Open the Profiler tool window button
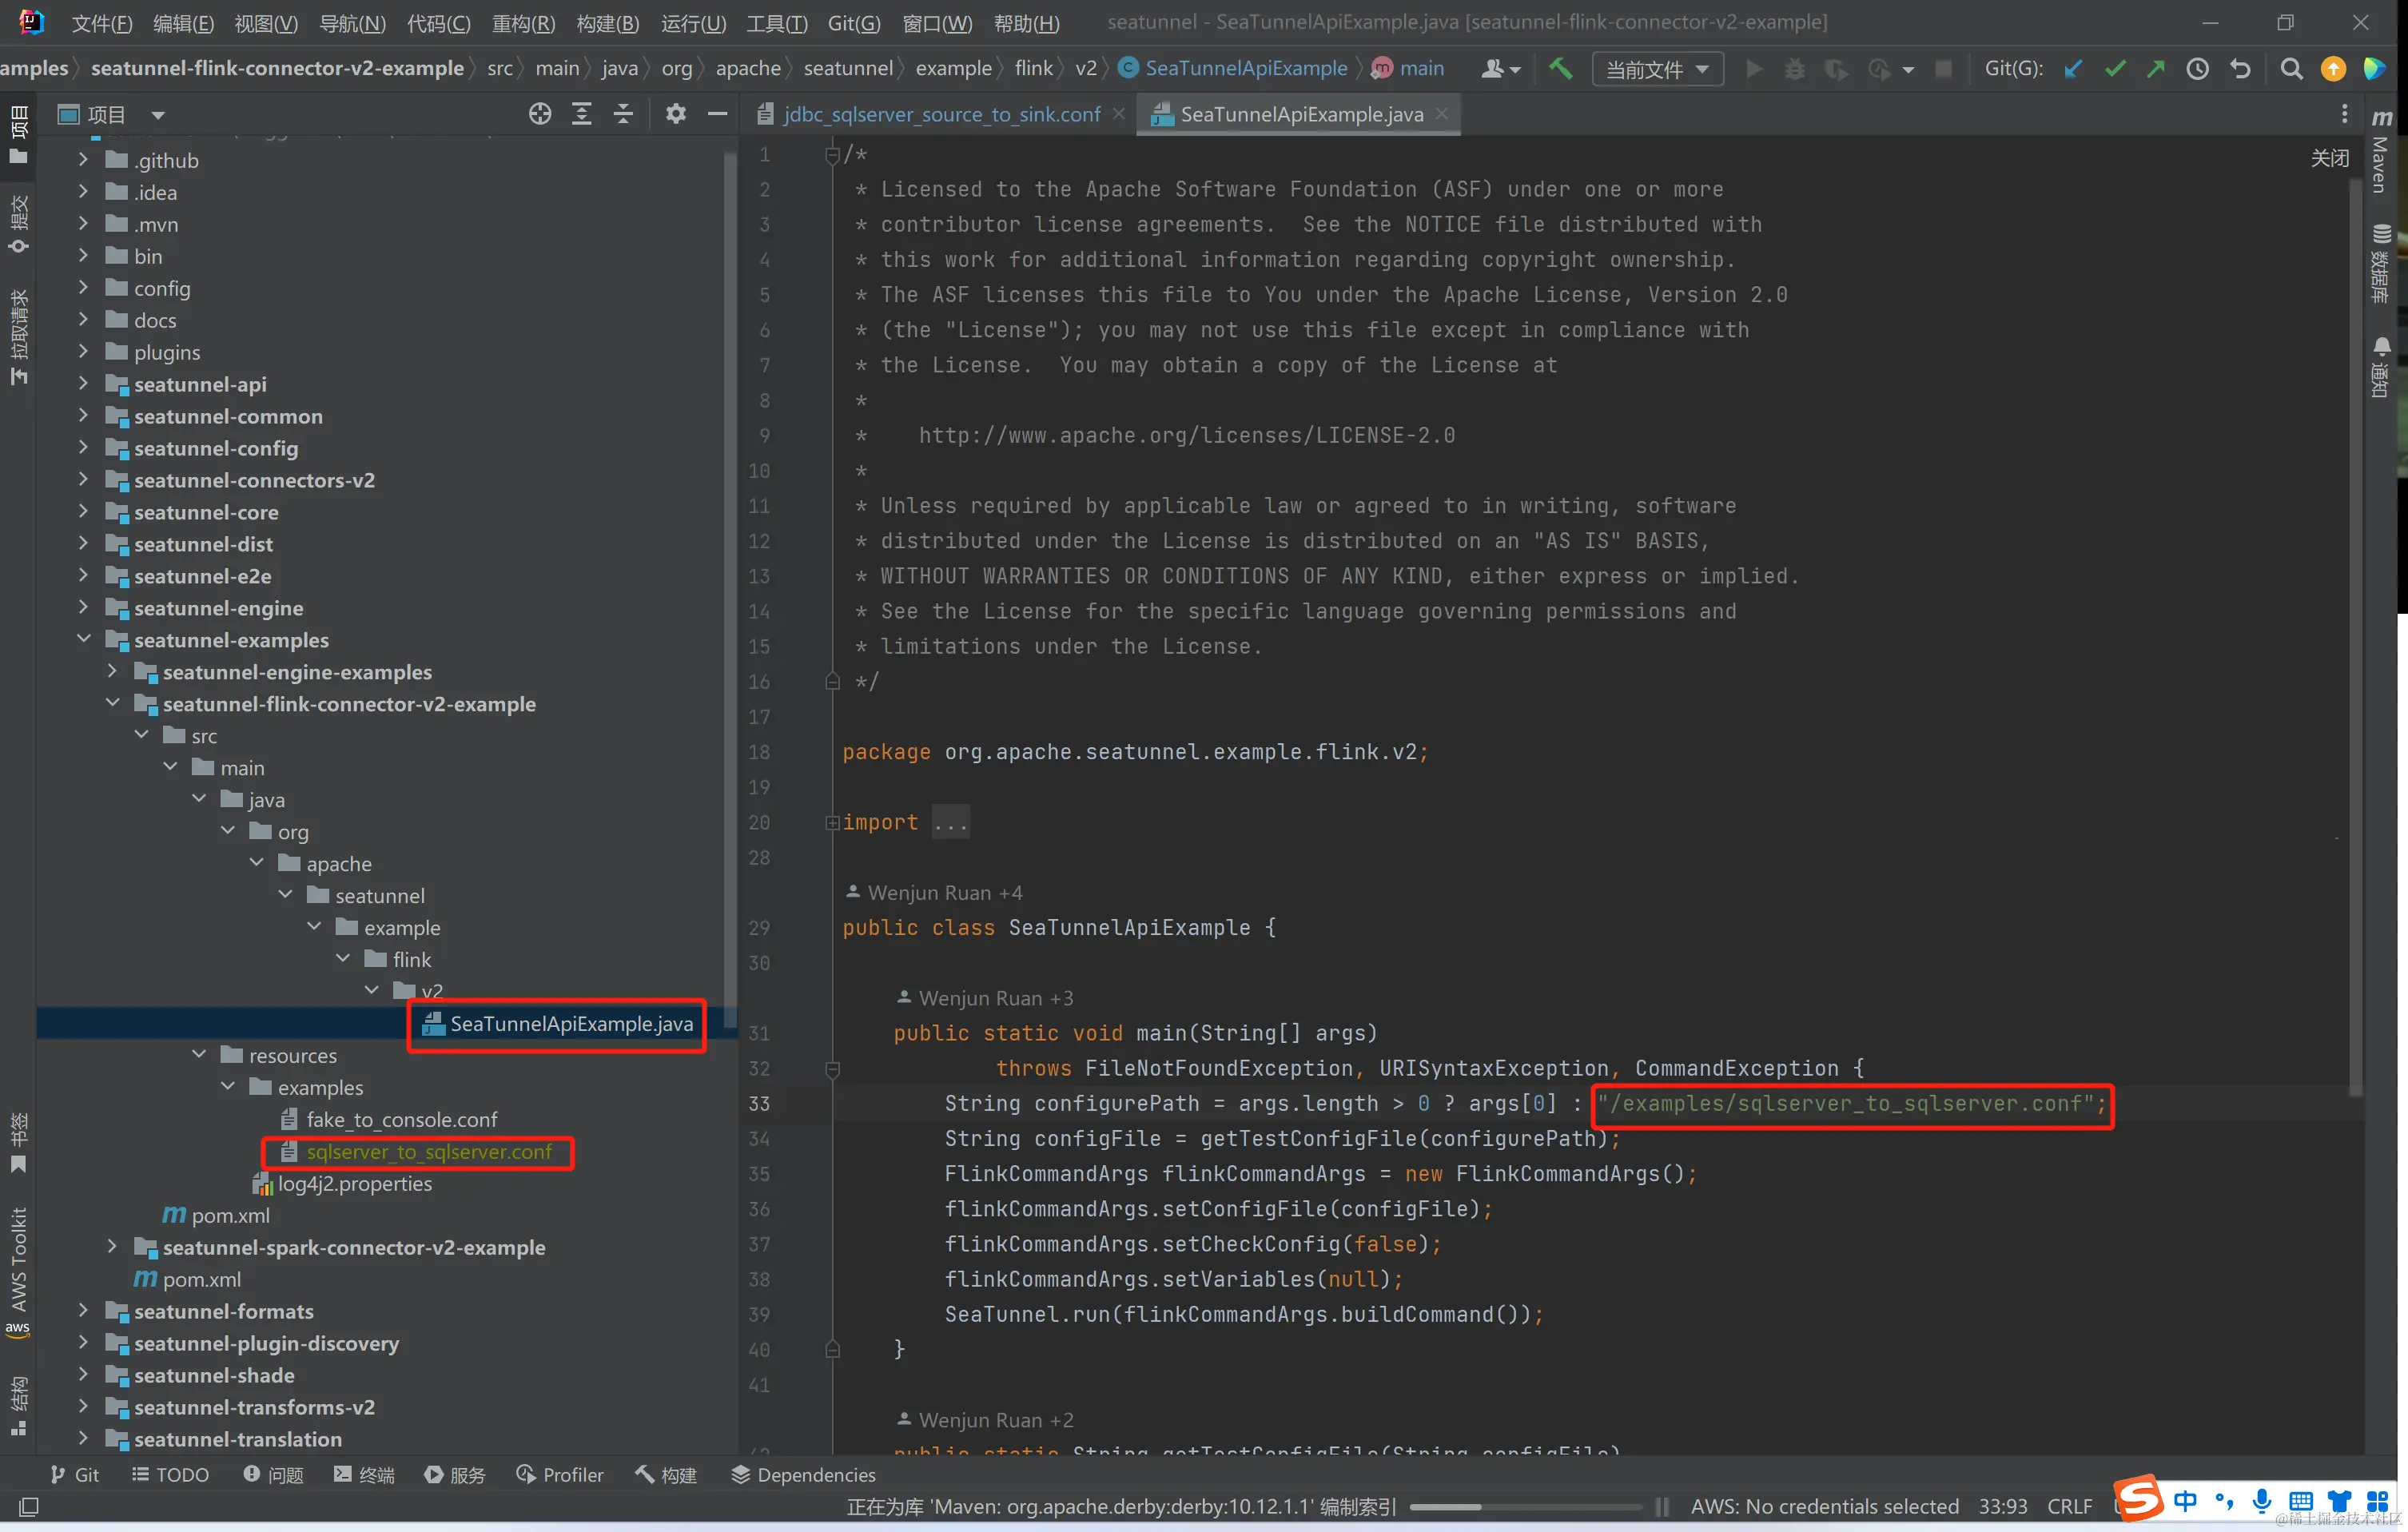This screenshot has width=2408, height=1532. [560, 1474]
